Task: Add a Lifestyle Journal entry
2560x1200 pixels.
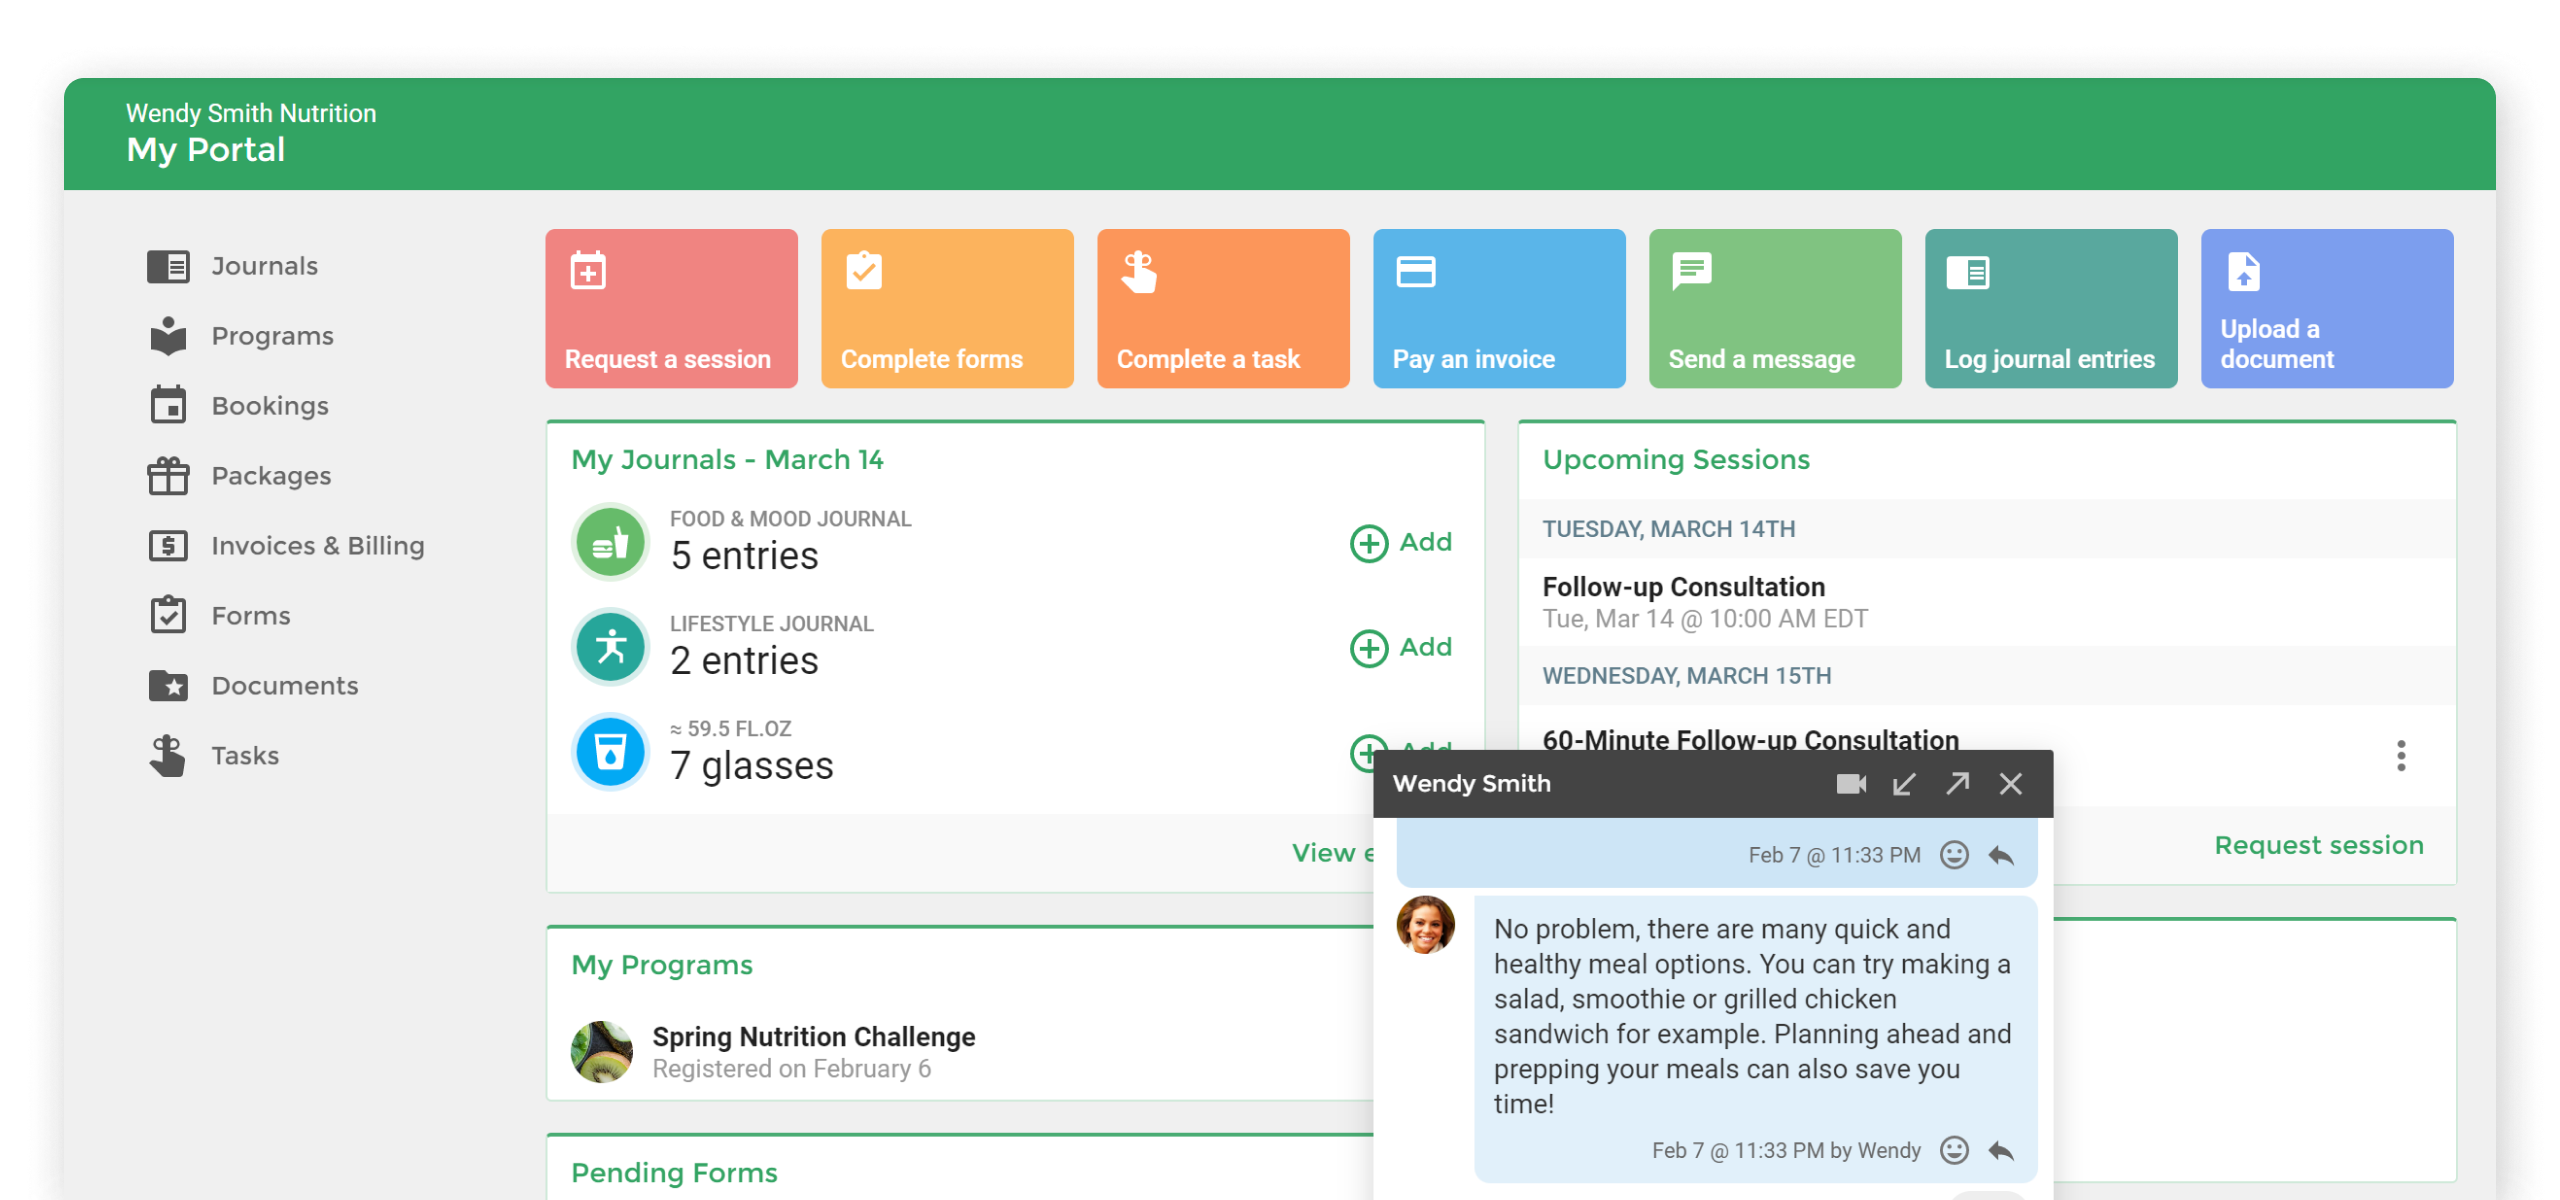Action: [1401, 648]
